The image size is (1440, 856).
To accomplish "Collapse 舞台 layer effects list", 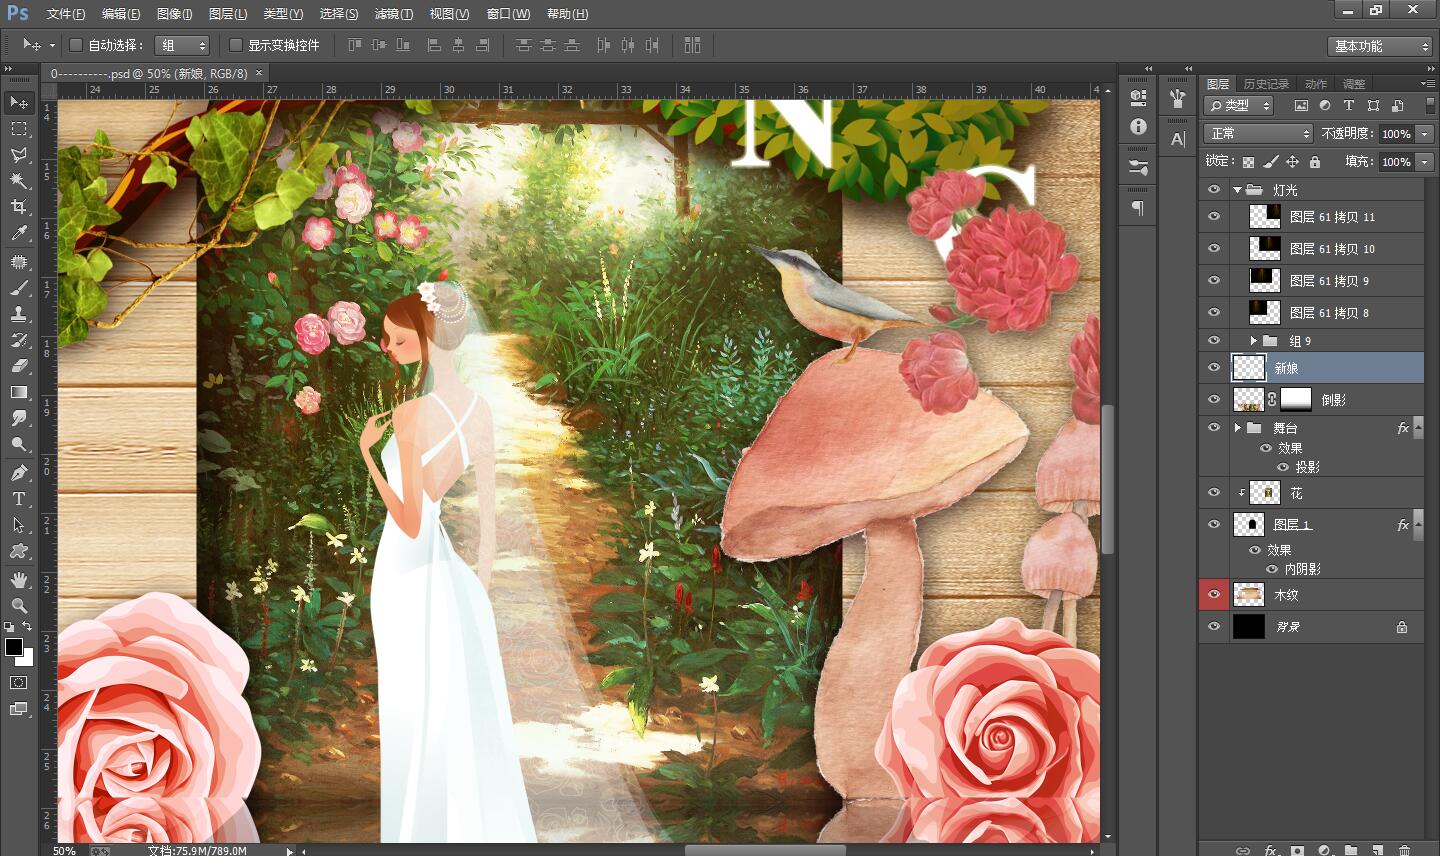I will [1418, 428].
